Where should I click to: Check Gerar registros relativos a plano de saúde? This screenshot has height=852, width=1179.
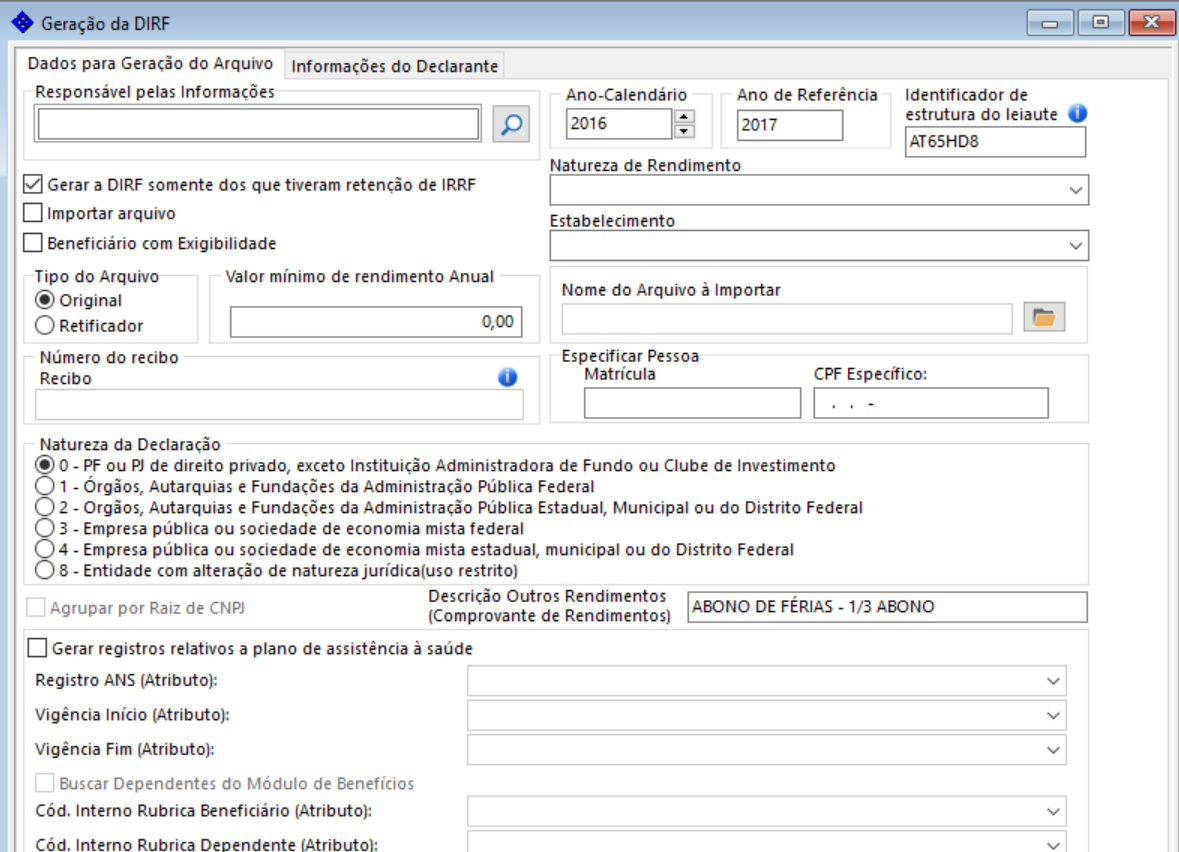(x=38, y=647)
